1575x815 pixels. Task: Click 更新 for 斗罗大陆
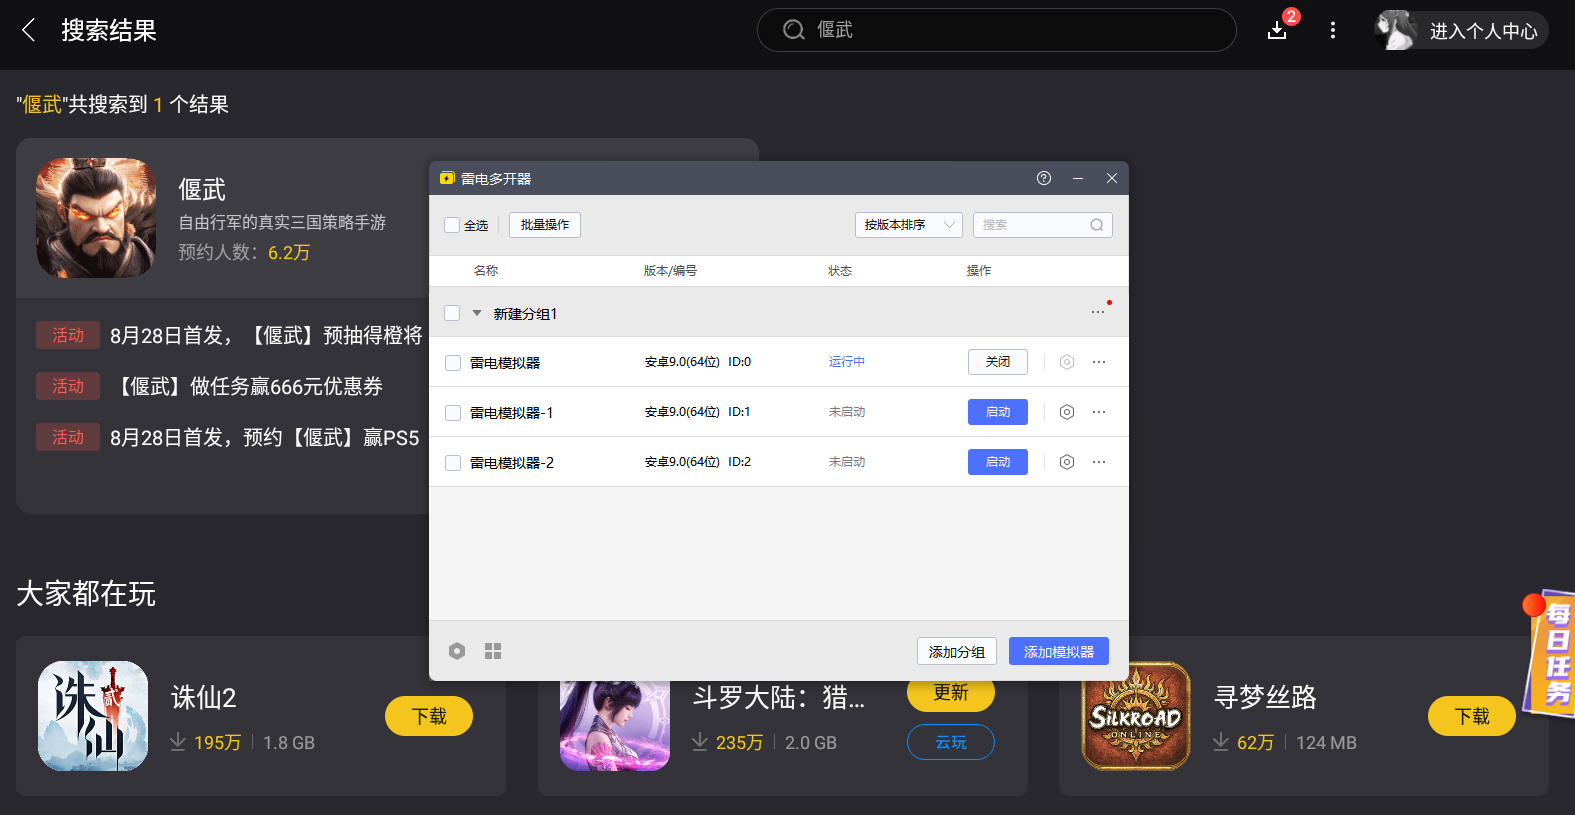(x=951, y=694)
